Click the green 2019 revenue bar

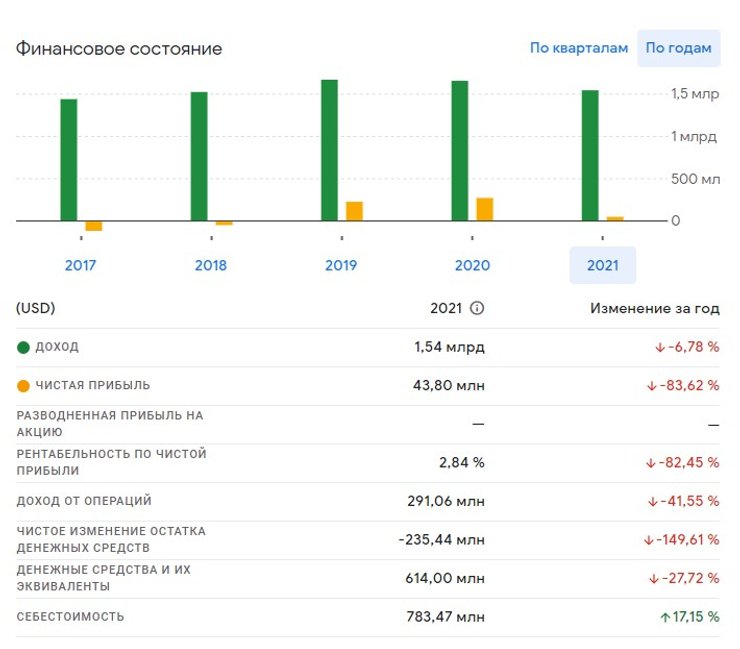coord(329,150)
